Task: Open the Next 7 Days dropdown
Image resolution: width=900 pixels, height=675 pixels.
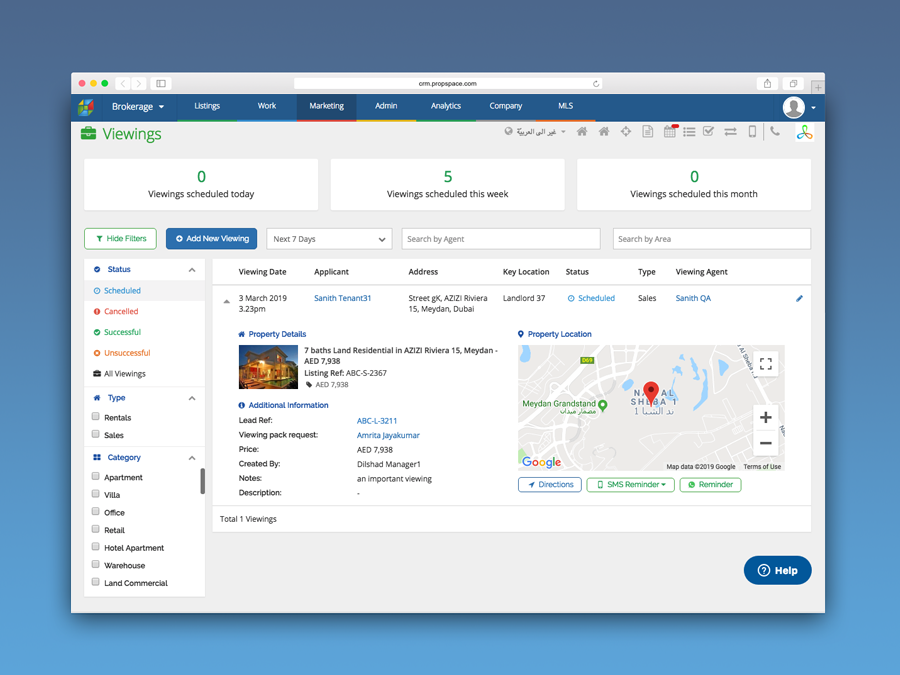Action: (329, 239)
